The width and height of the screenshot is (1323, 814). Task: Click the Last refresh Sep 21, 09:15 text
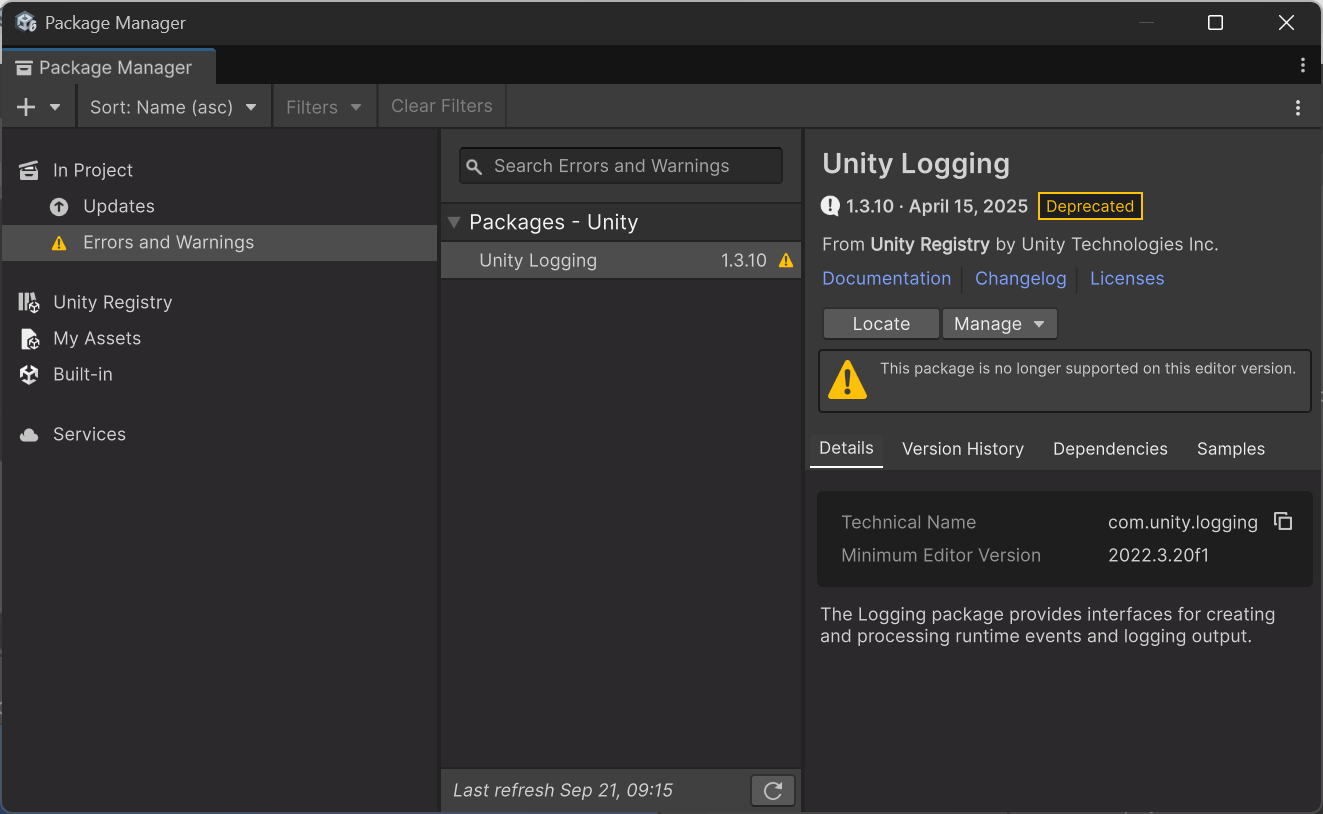[563, 790]
